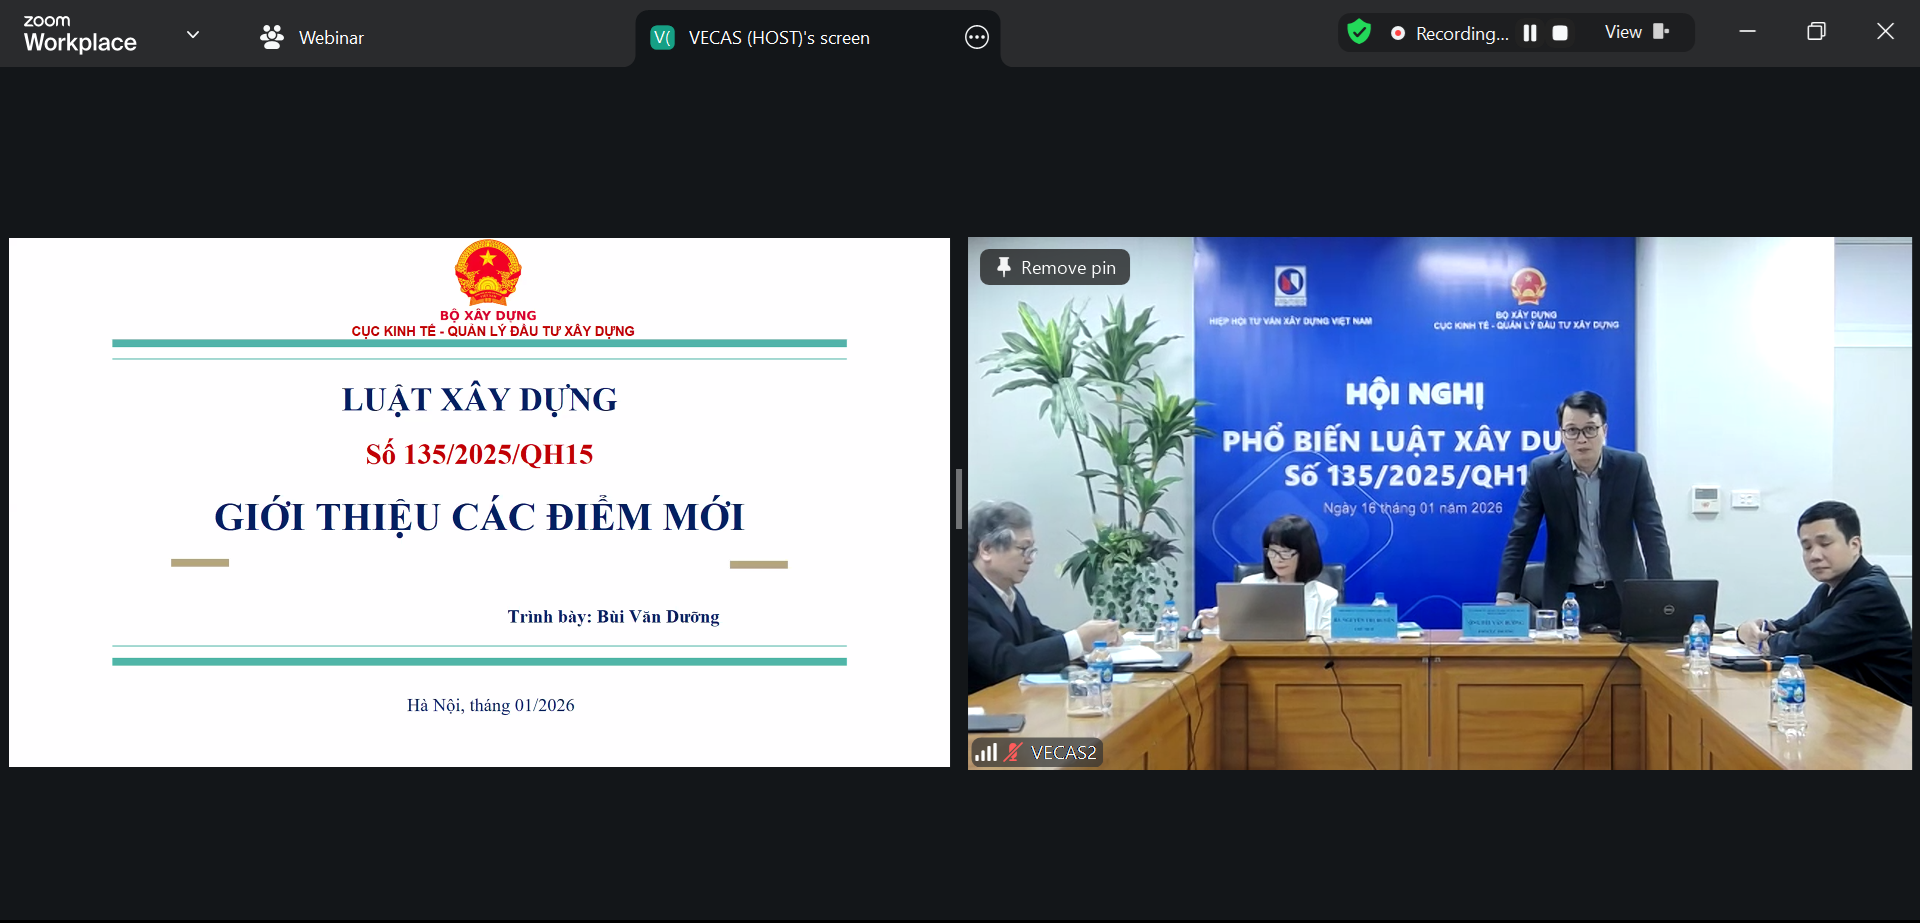
Task: Click the shared Luật Xây Dựng slide
Action: pyautogui.click(x=479, y=502)
